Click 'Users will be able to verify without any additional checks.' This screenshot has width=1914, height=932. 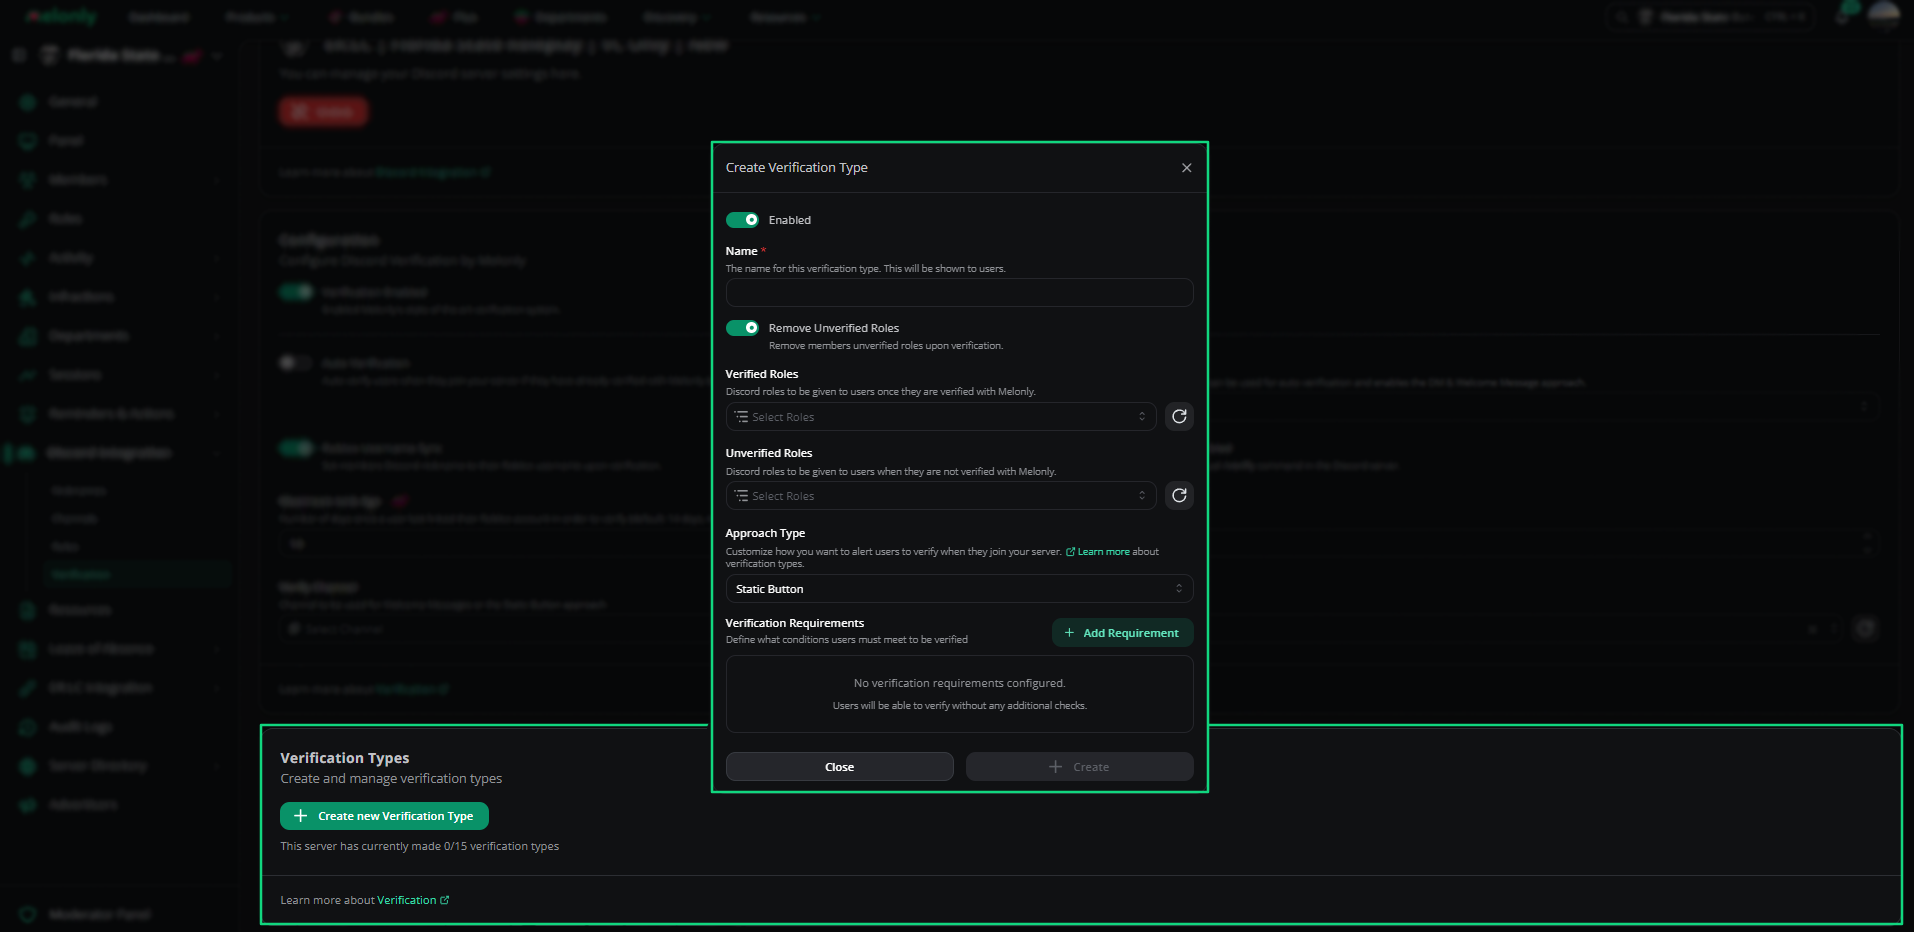(959, 706)
